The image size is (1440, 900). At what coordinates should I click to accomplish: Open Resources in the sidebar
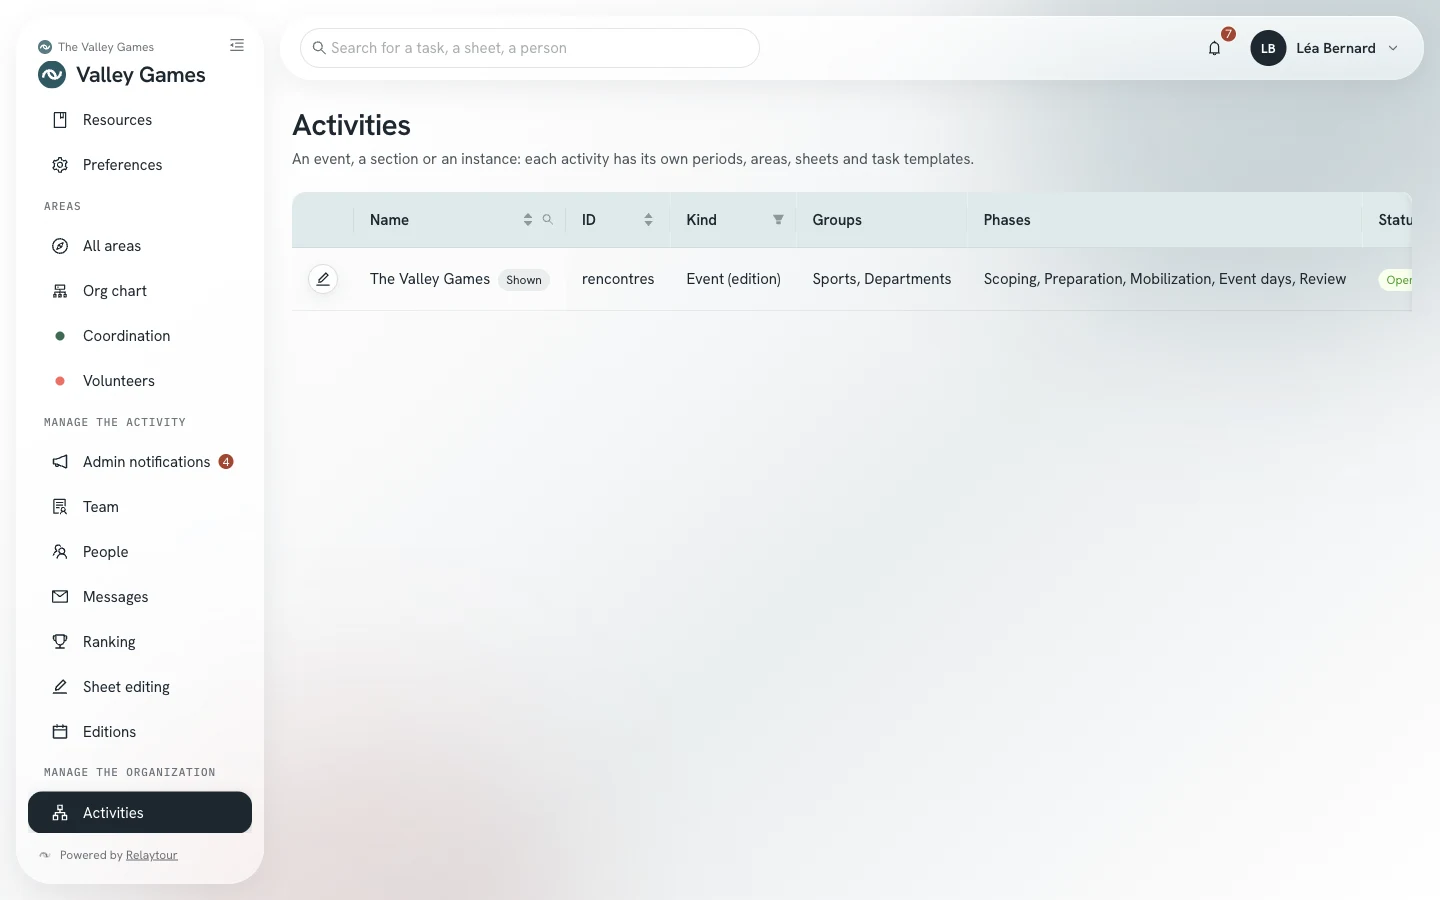tap(140, 120)
